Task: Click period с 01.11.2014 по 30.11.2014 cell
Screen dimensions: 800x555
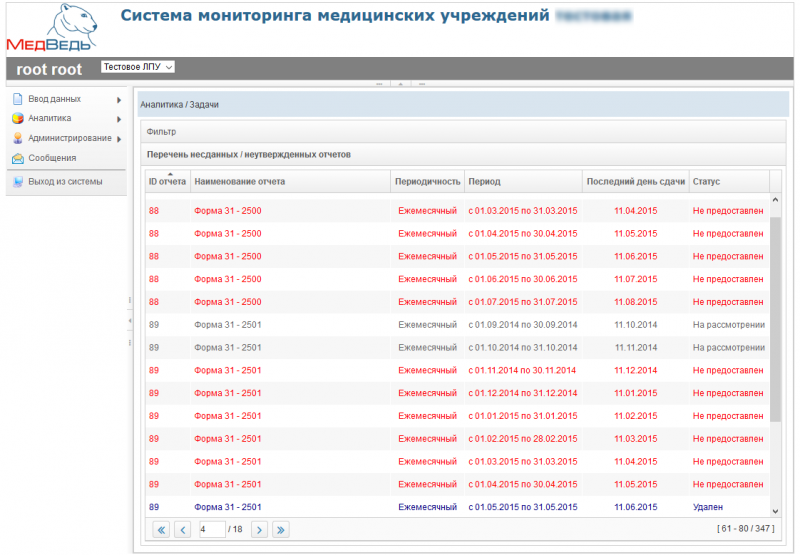Action: 522,370
